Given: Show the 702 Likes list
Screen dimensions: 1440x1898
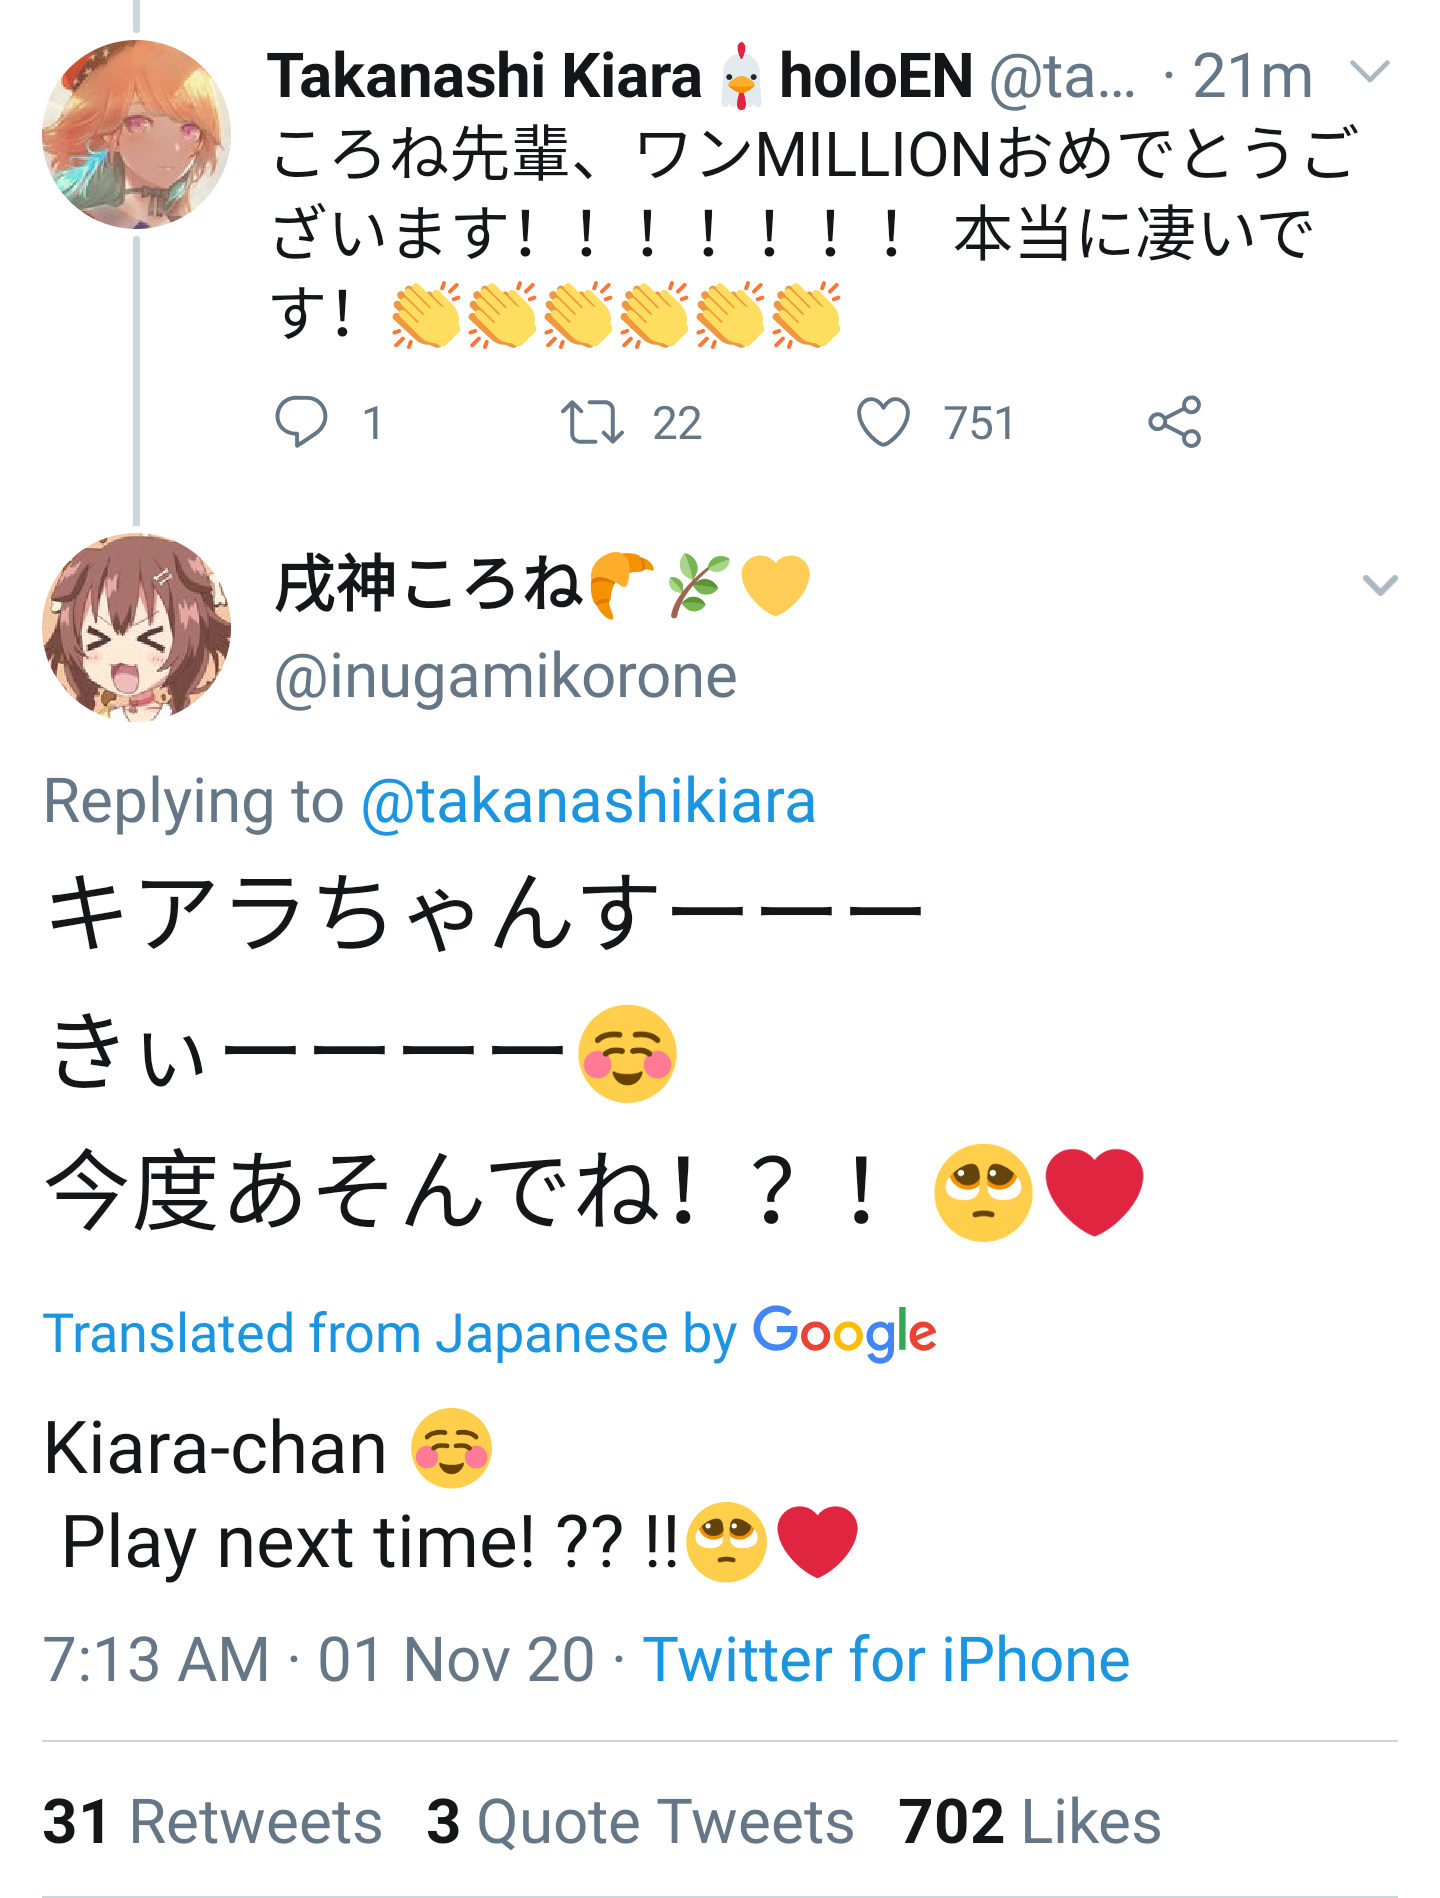Looking at the screenshot, I should click(x=1029, y=1821).
